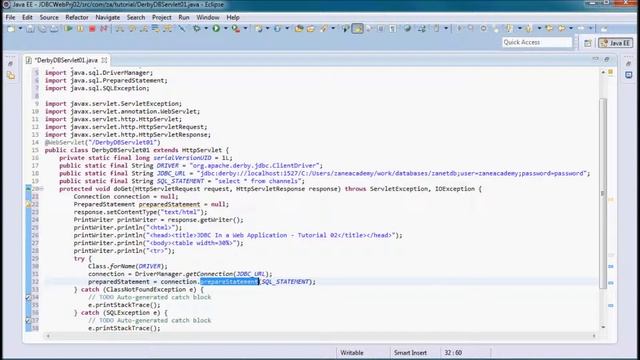Open the Next Annotation dropdown arrow
640x360 pixels.
(520, 29)
